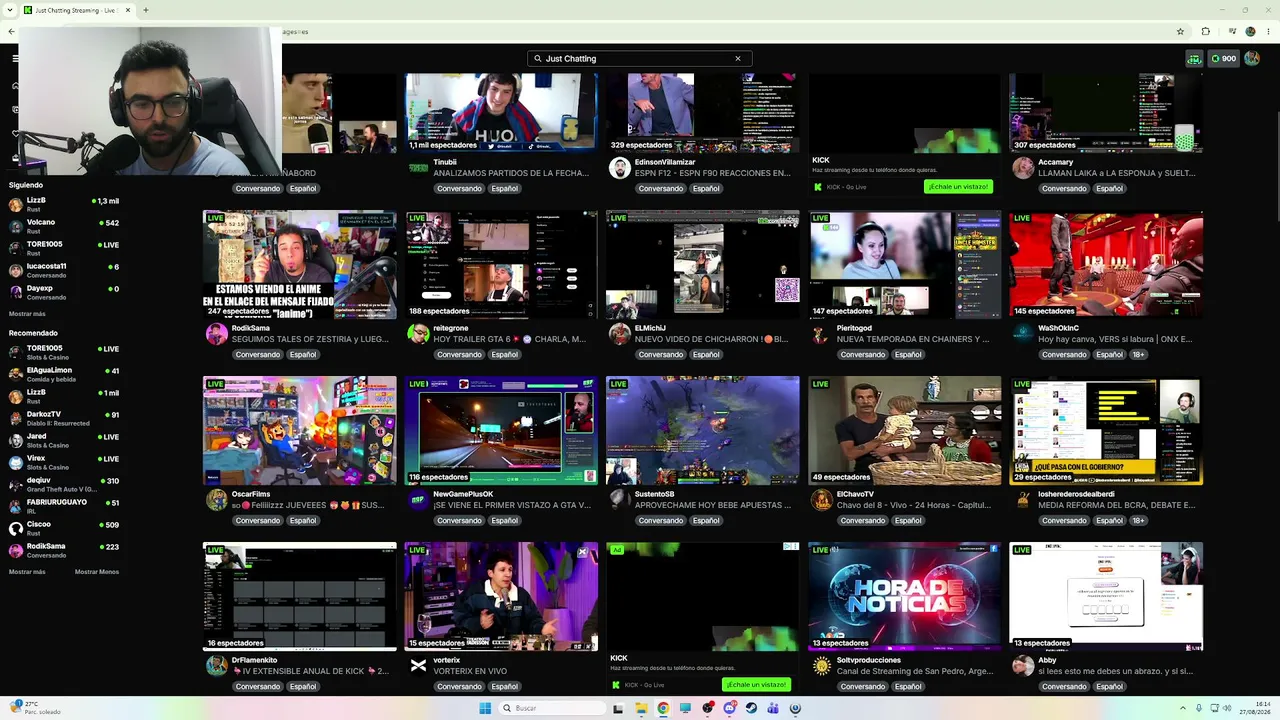Select Conversando tag under losherederosdealberdi
This screenshot has width=1280, height=720.
pyautogui.click(x=1063, y=521)
